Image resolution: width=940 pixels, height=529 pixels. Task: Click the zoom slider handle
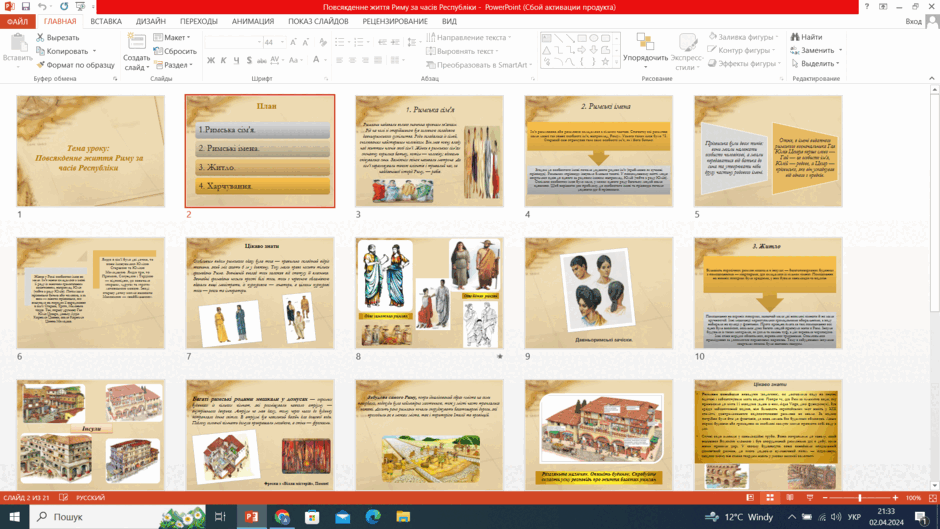click(x=860, y=498)
